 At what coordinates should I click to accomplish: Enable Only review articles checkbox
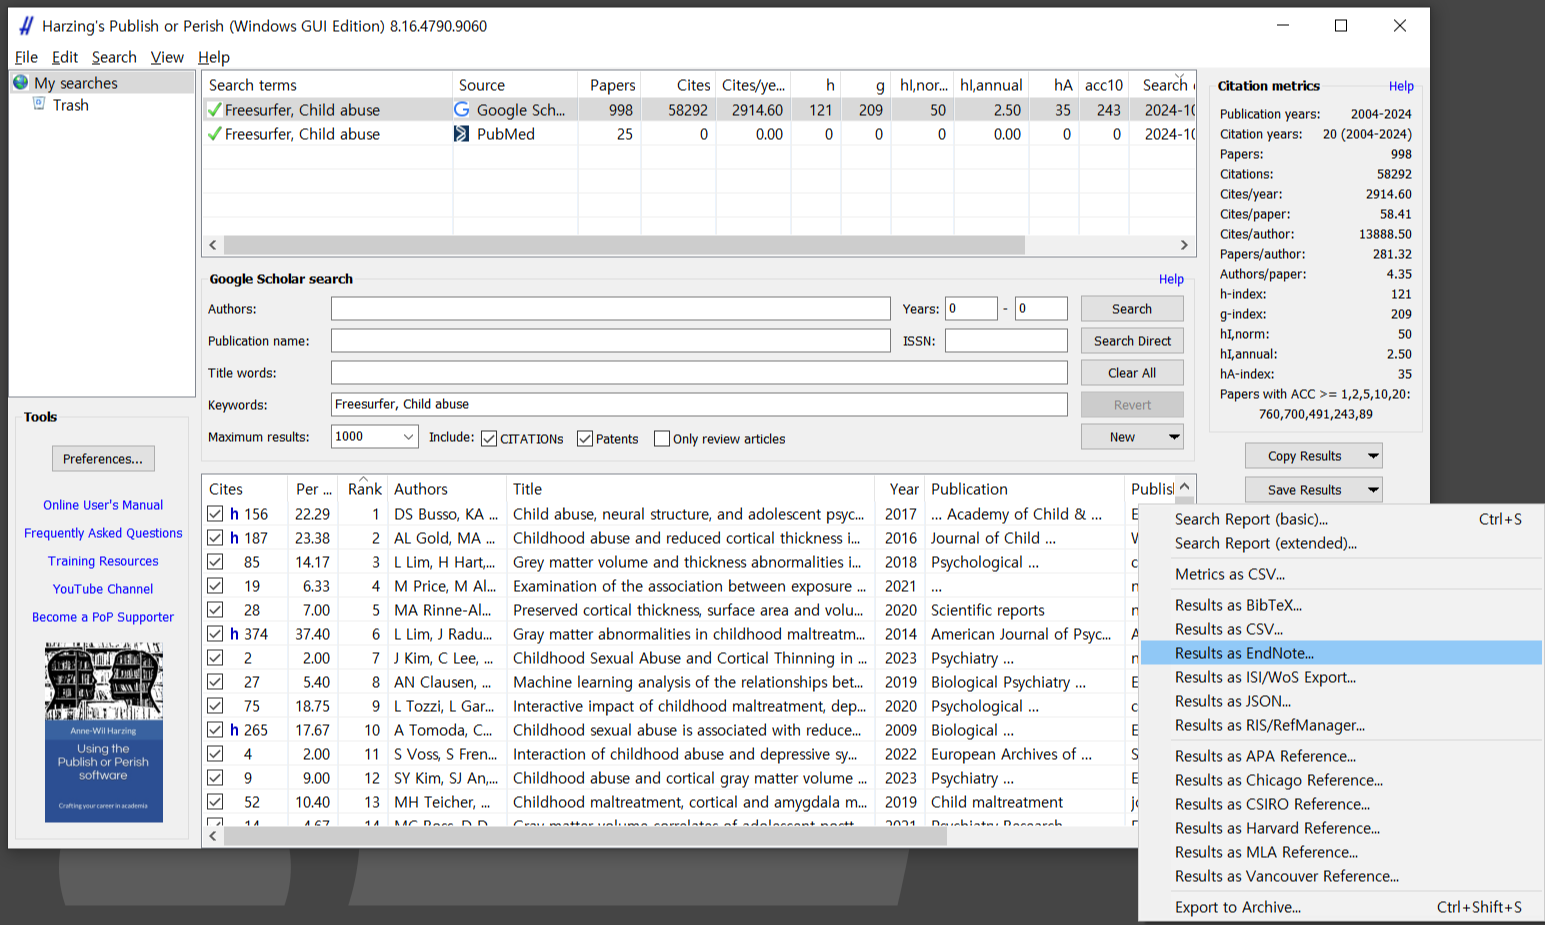(662, 439)
